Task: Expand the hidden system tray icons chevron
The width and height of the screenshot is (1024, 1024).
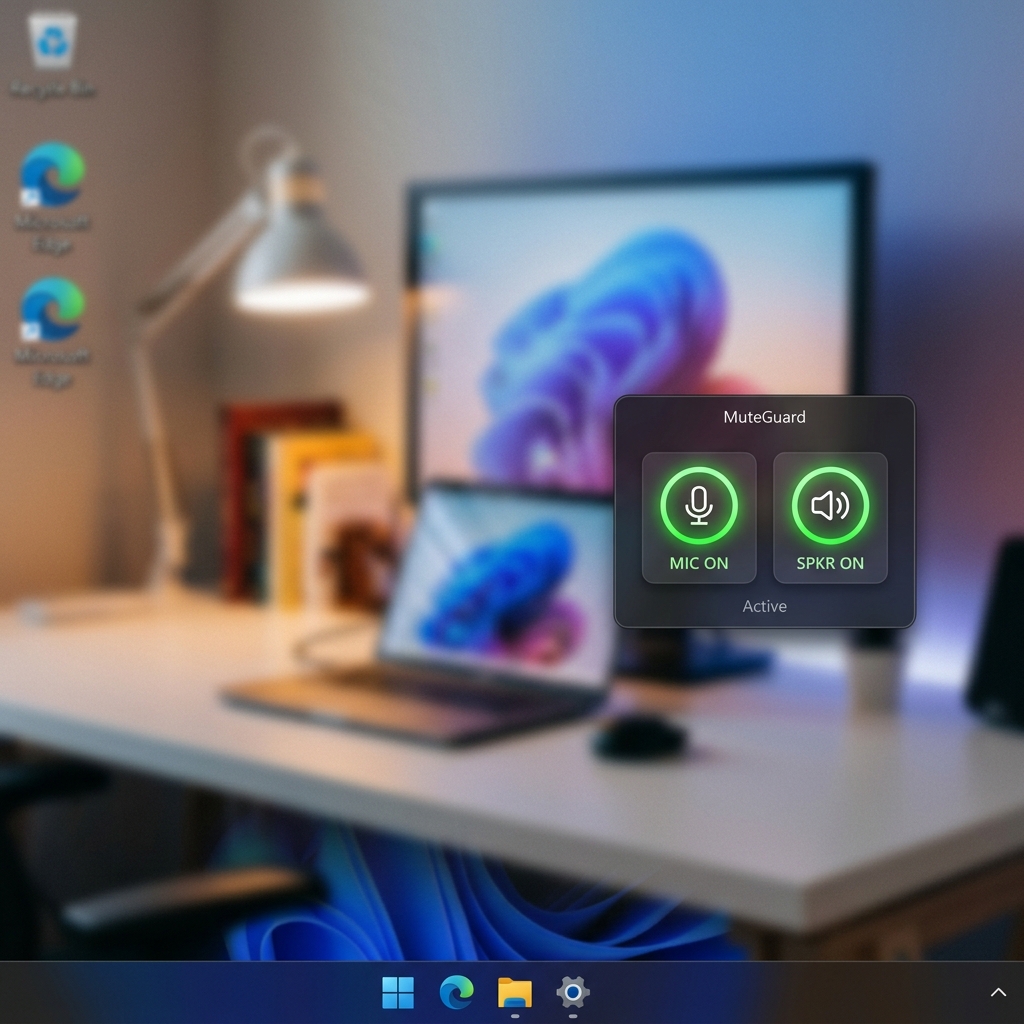Action: (x=997, y=994)
